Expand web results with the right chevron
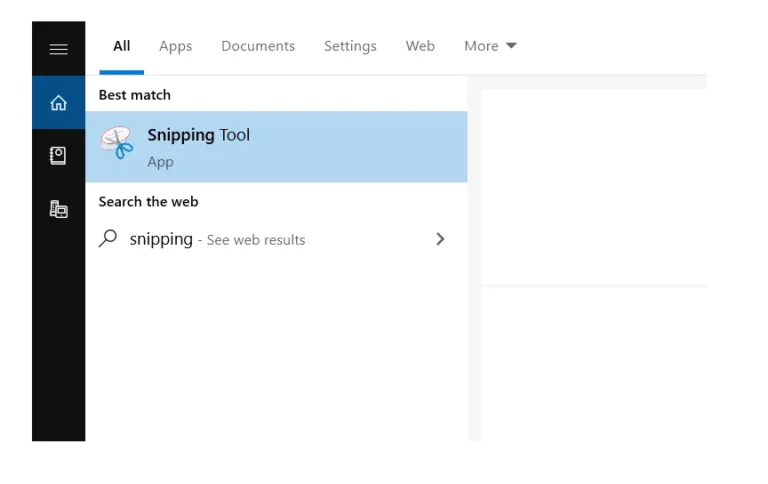 tap(440, 239)
